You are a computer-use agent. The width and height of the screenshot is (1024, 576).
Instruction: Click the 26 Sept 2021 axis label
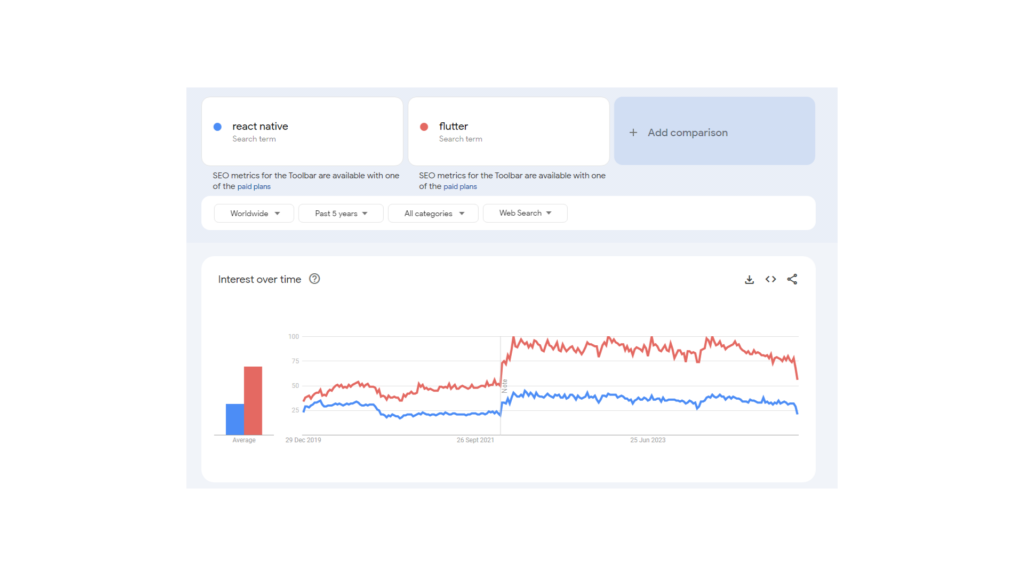point(475,440)
